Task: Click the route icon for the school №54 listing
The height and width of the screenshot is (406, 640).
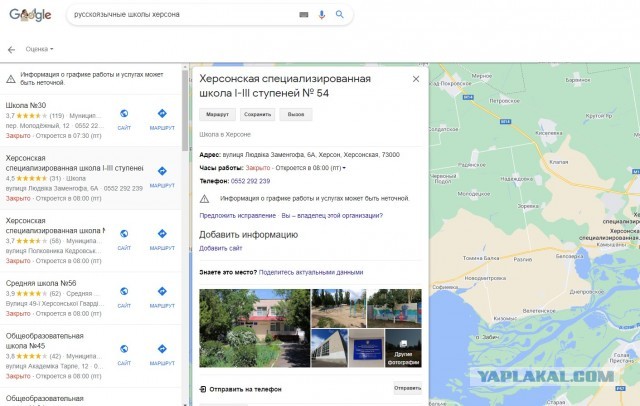Action: pyautogui.click(x=162, y=171)
